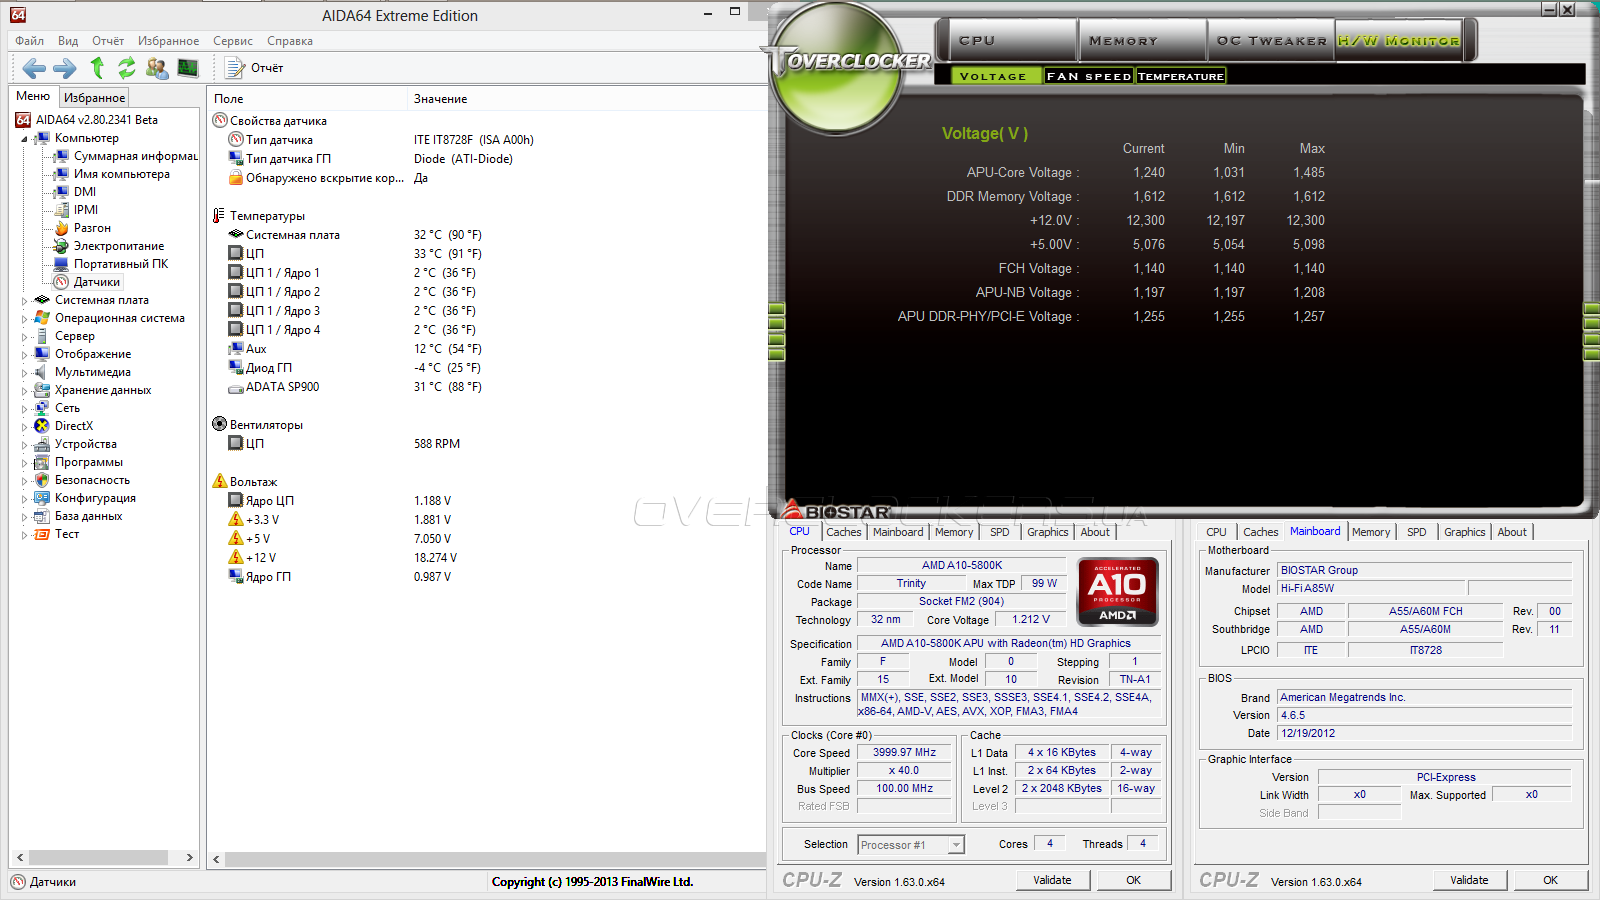The width and height of the screenshot is (1600, 900).
Task: Click the Forward arrow in AIDA64 toolbar
Action: 65,68
